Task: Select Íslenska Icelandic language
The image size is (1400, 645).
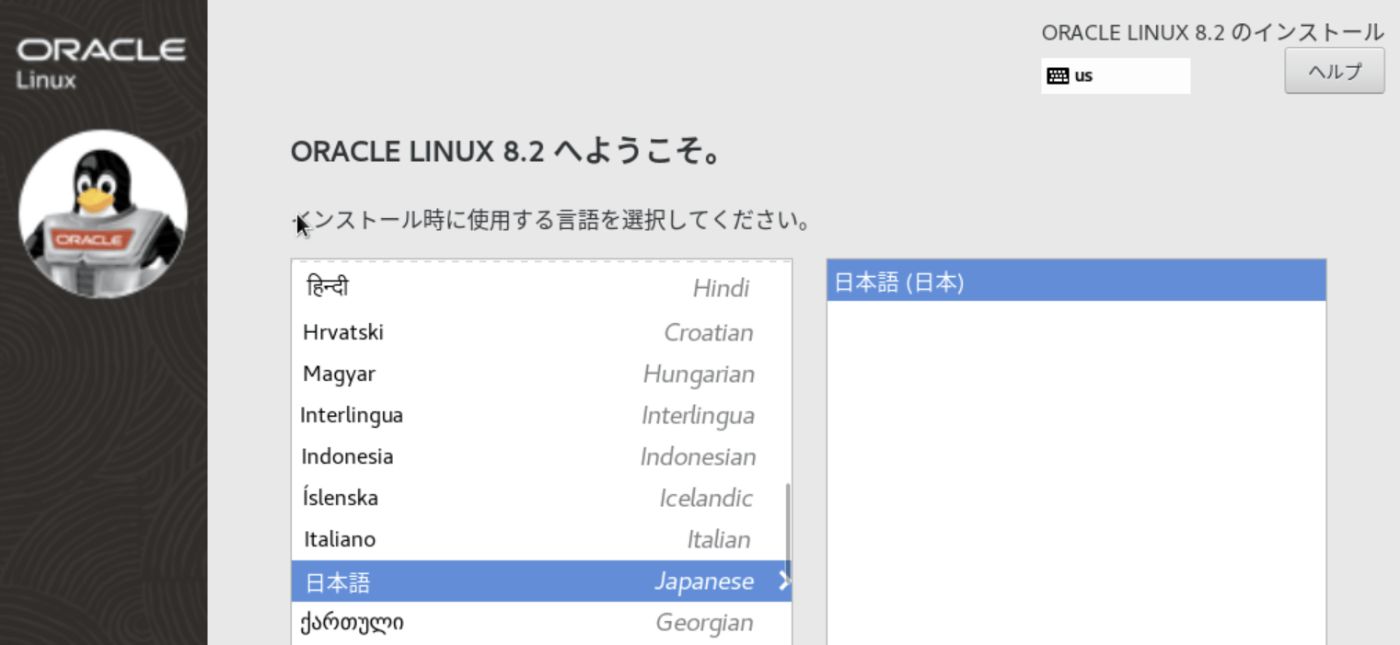Action: click(x=540, y=498)
